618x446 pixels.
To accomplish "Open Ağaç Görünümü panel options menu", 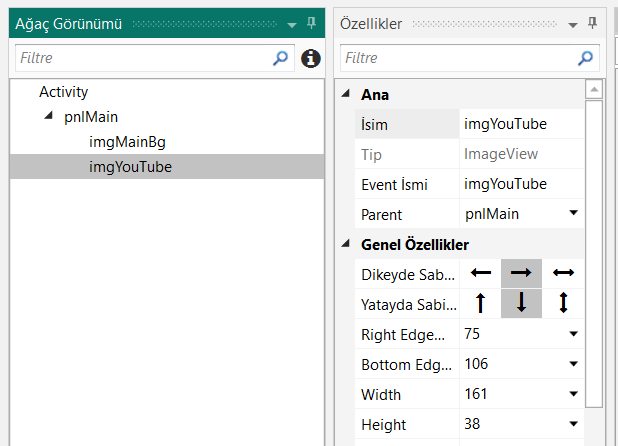I will click(x=292, y=24).
